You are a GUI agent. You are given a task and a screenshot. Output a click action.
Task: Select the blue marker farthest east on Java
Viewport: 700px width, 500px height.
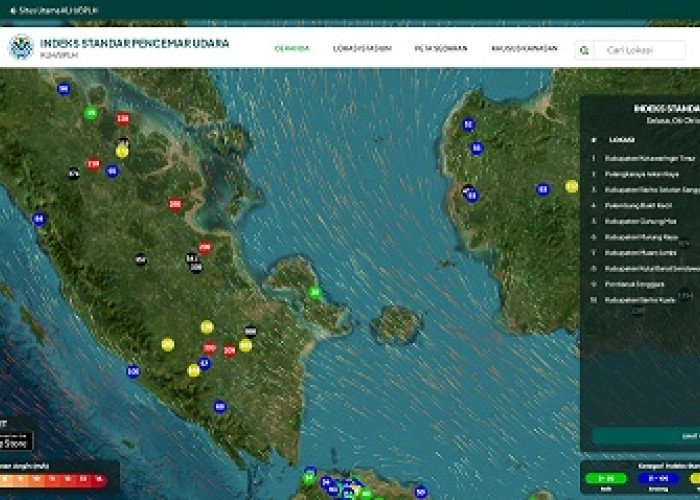tap(421, 492)
